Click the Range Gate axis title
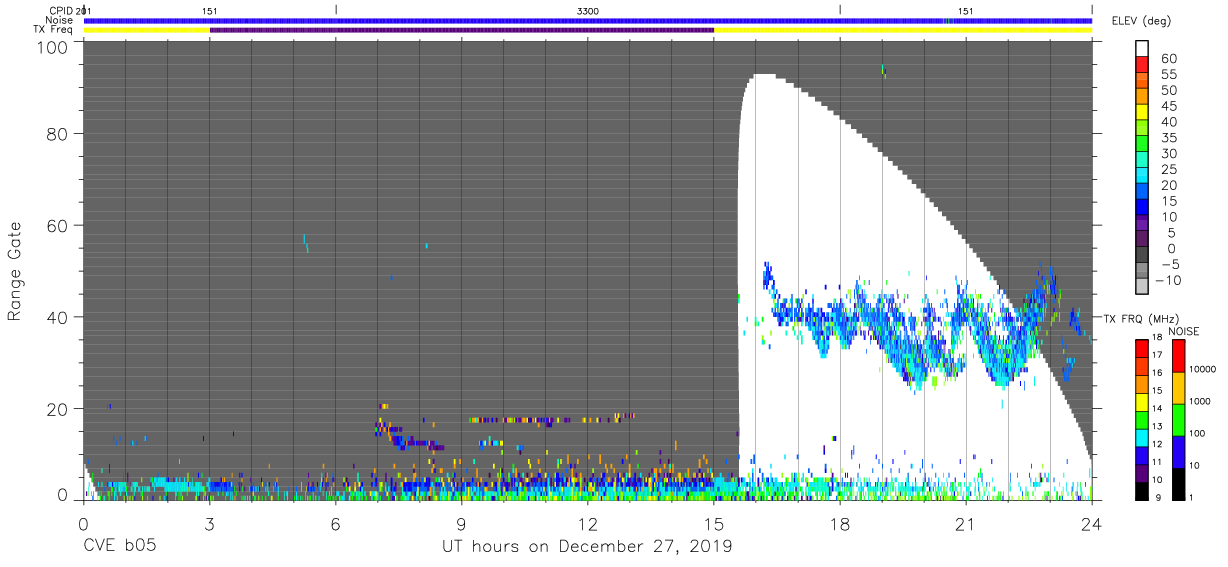This screenshot has height=567, width=1228. click(15, 272)
